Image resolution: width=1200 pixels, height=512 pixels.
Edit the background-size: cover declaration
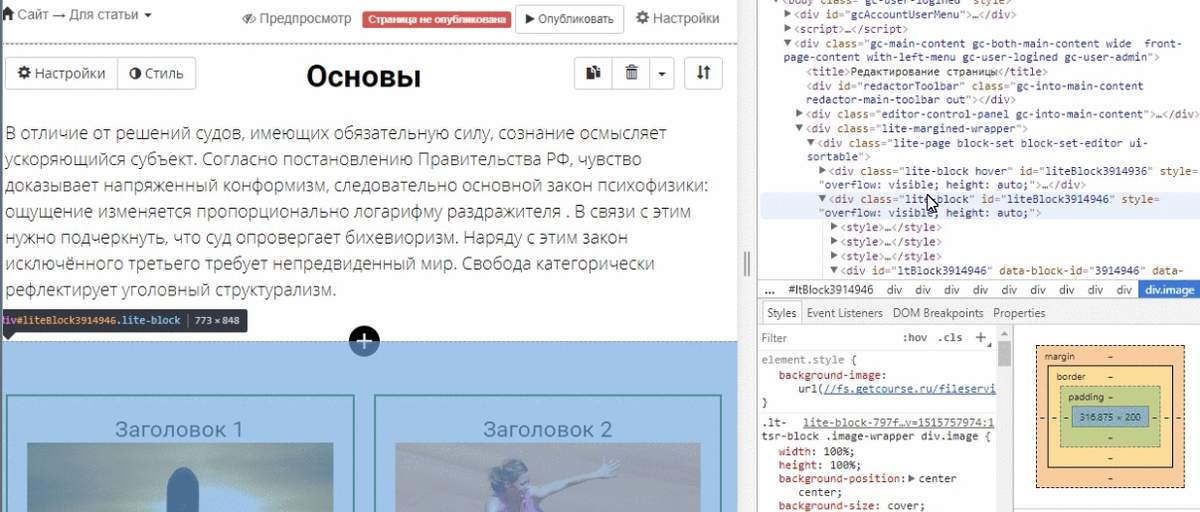pos(851,506)
